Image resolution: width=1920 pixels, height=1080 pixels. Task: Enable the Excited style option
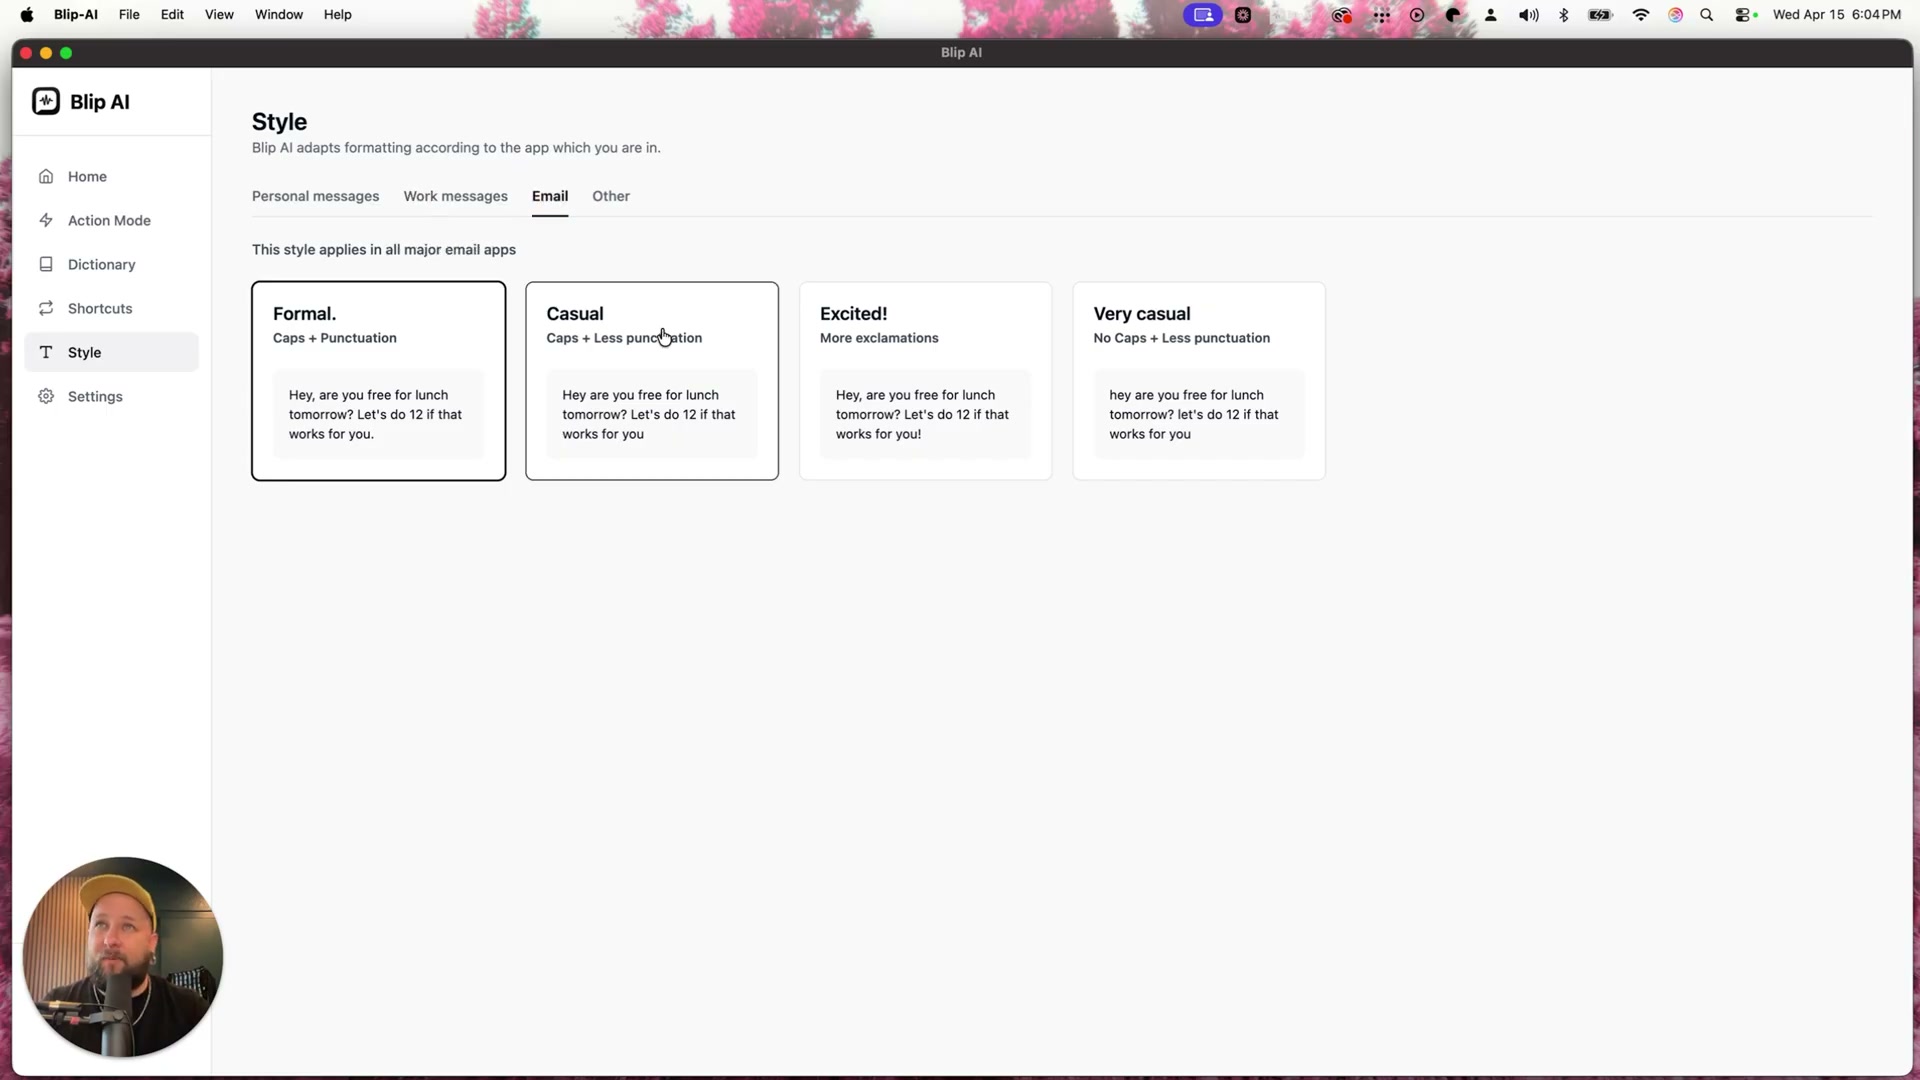pyautogui.click(x=925, y=380)
